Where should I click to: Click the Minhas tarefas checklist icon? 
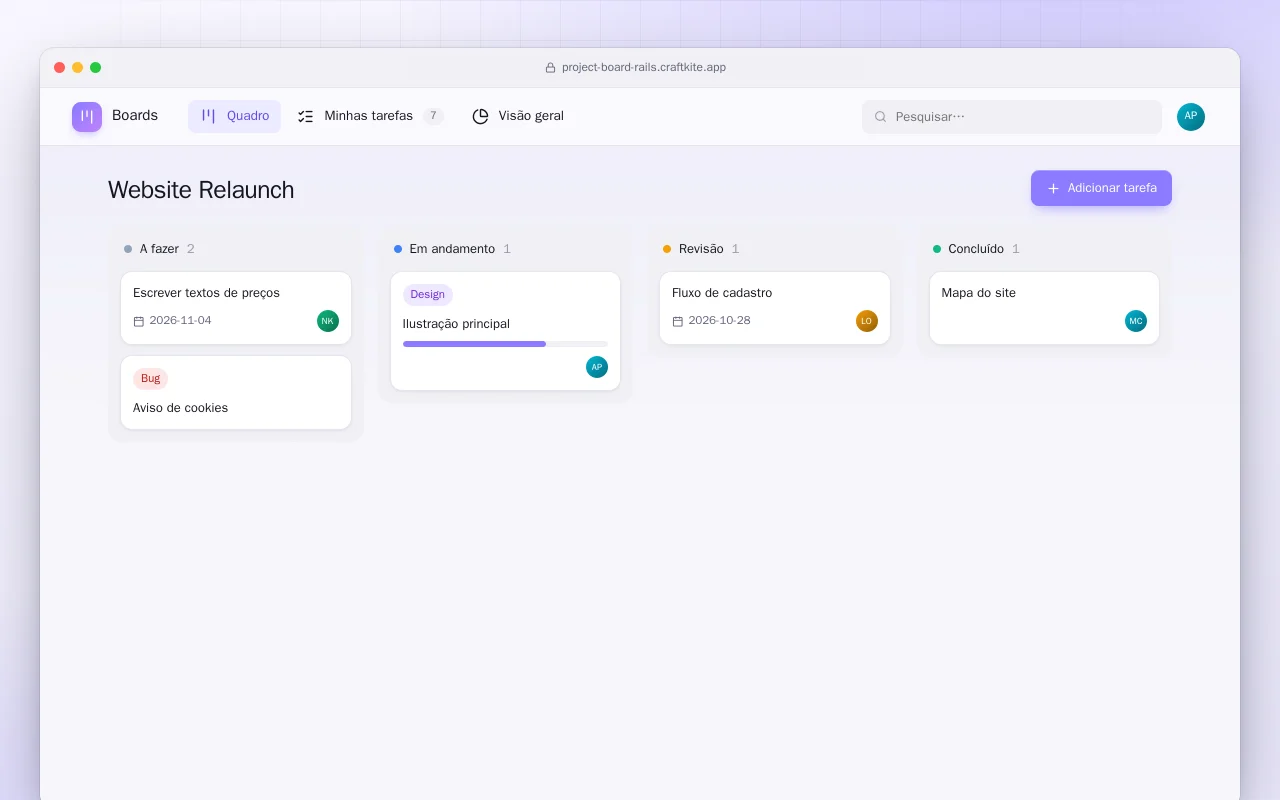306,116
